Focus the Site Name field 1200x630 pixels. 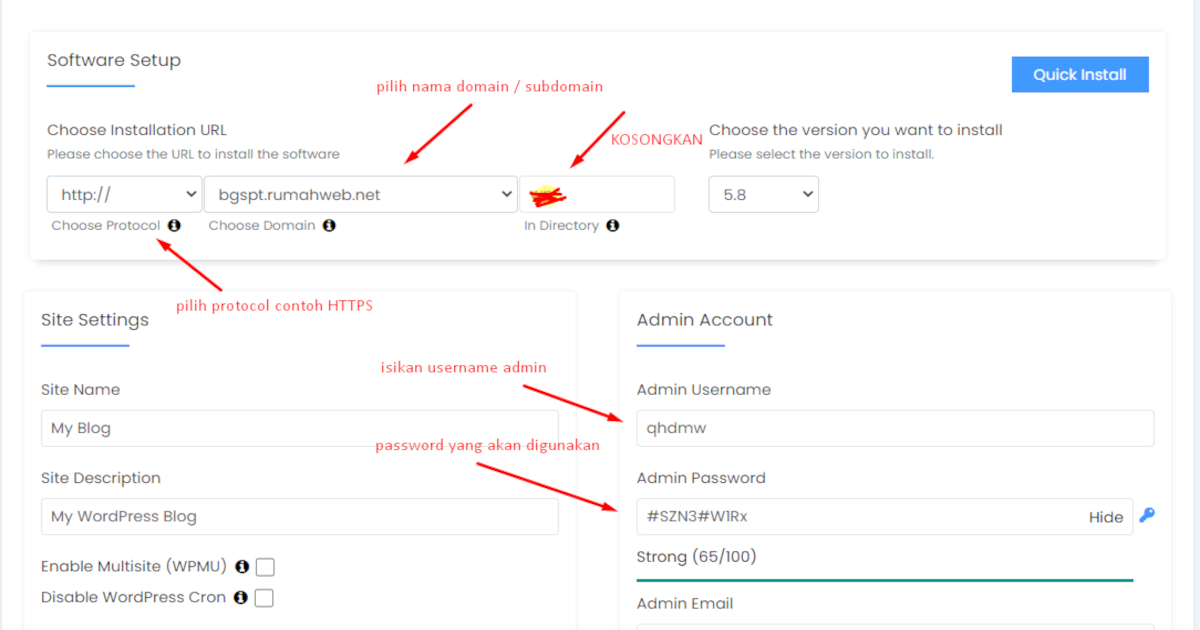[x=299, y=428]
